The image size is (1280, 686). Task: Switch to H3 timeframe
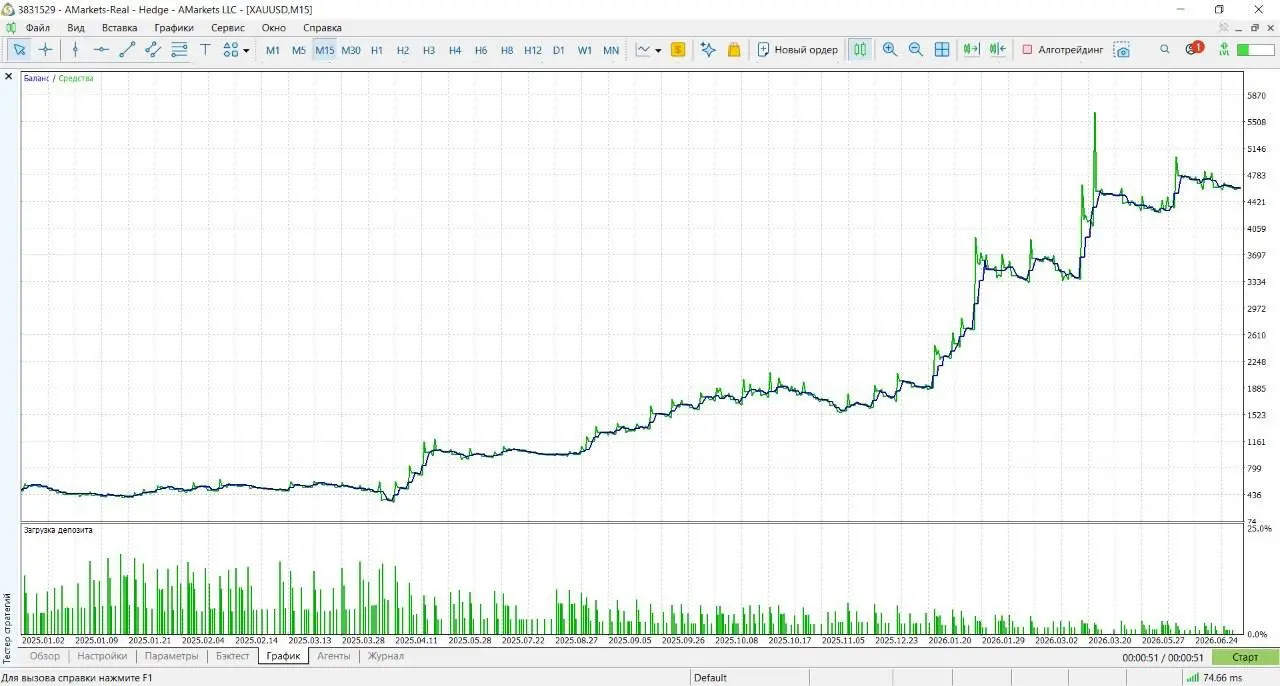tap(429, 50)
